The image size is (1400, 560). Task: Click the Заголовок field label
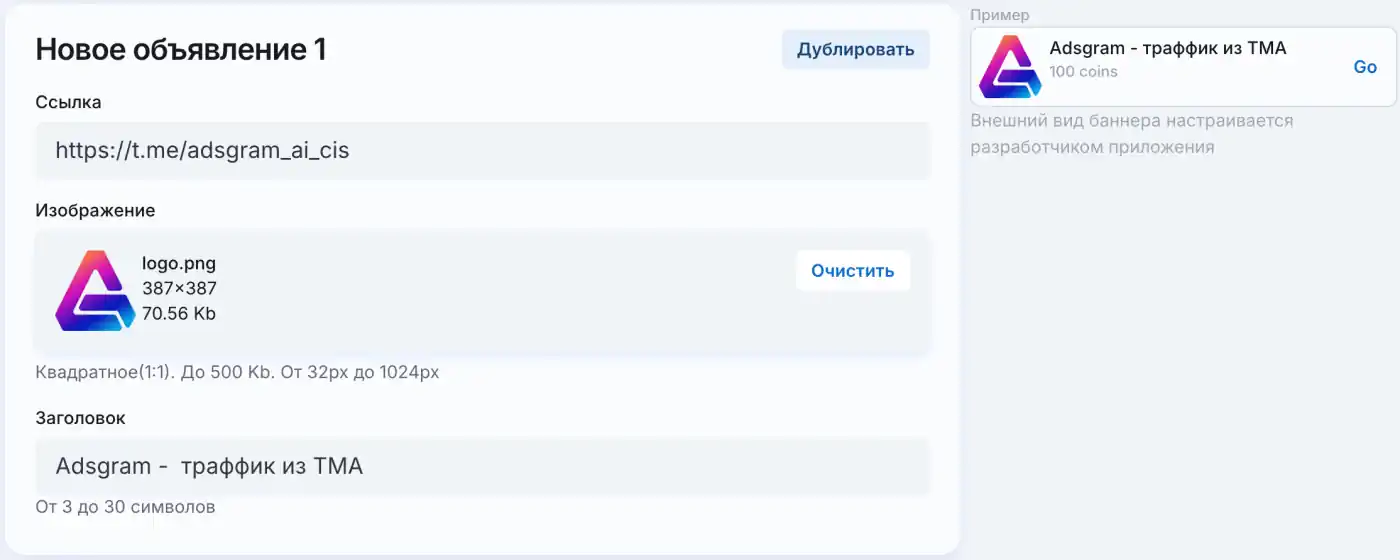80,418
